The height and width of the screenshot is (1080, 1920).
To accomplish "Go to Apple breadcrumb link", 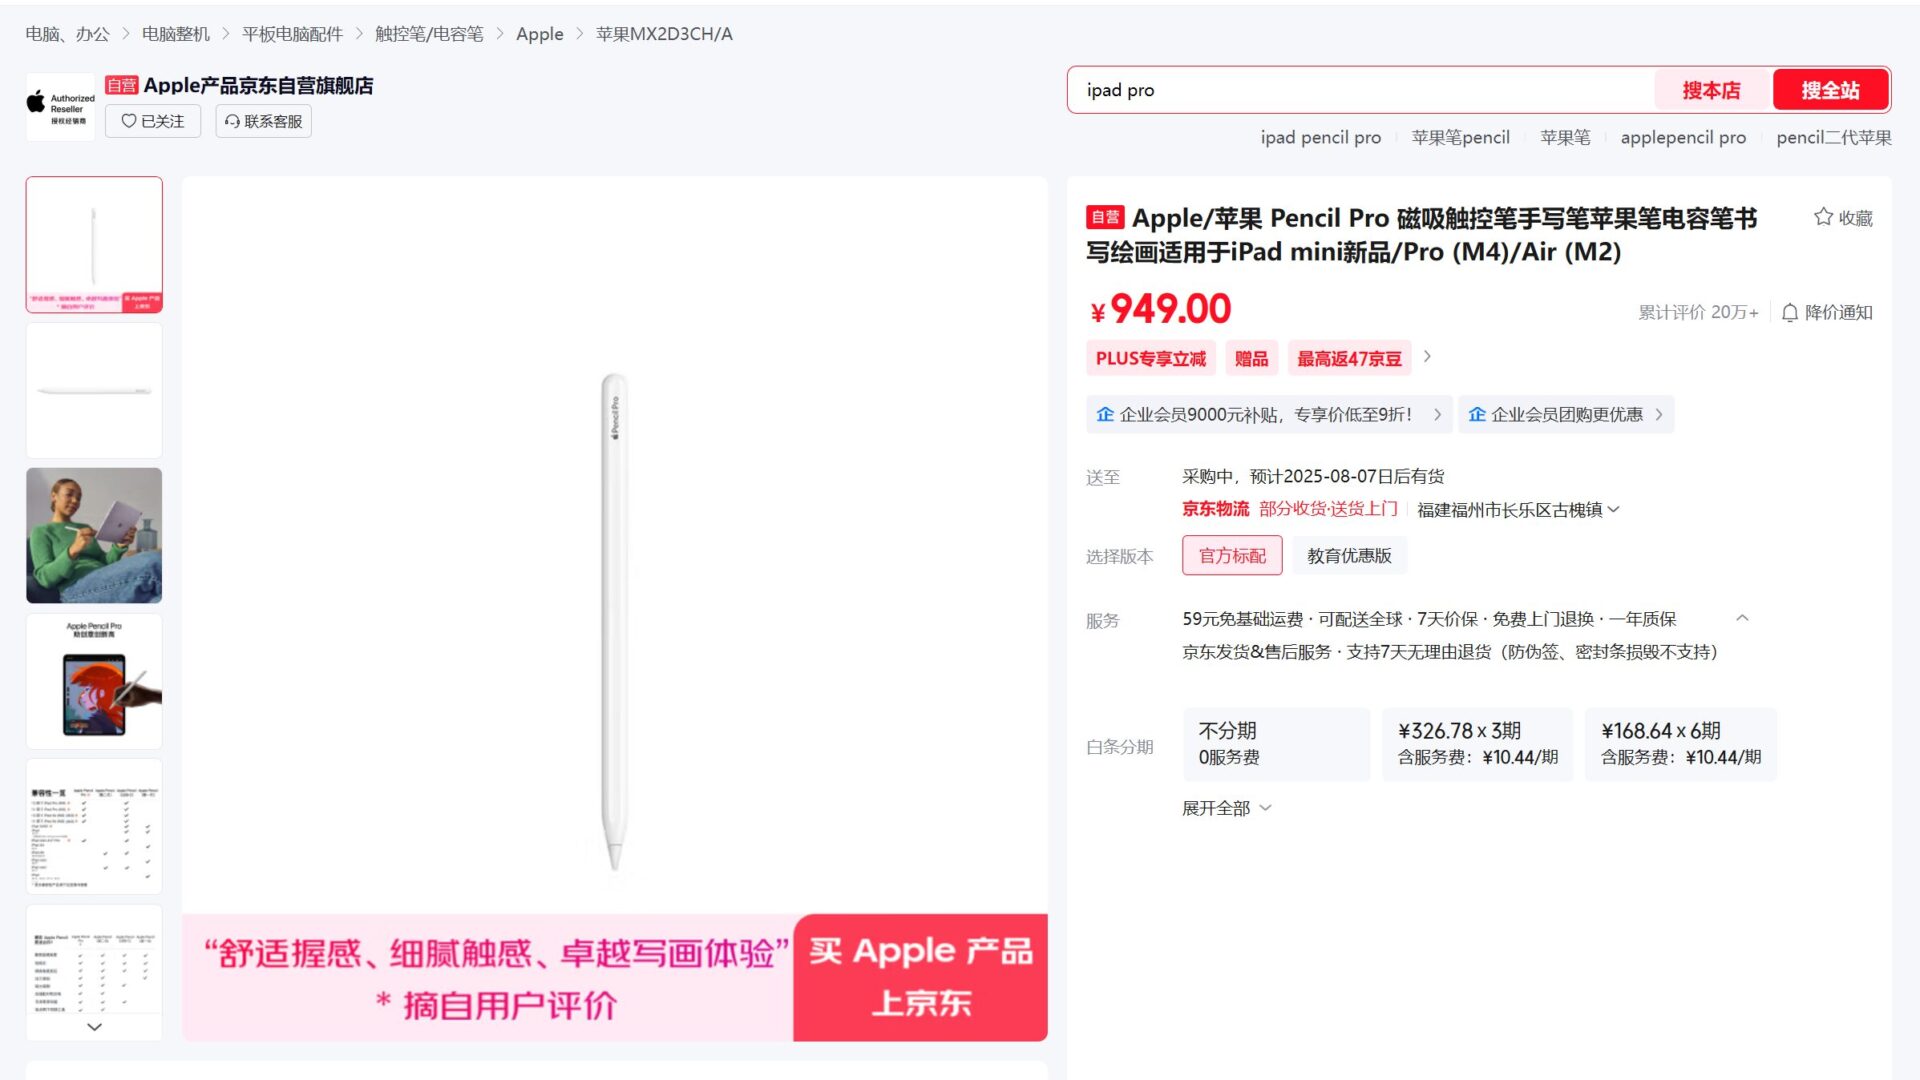I will tap(540, 34).
